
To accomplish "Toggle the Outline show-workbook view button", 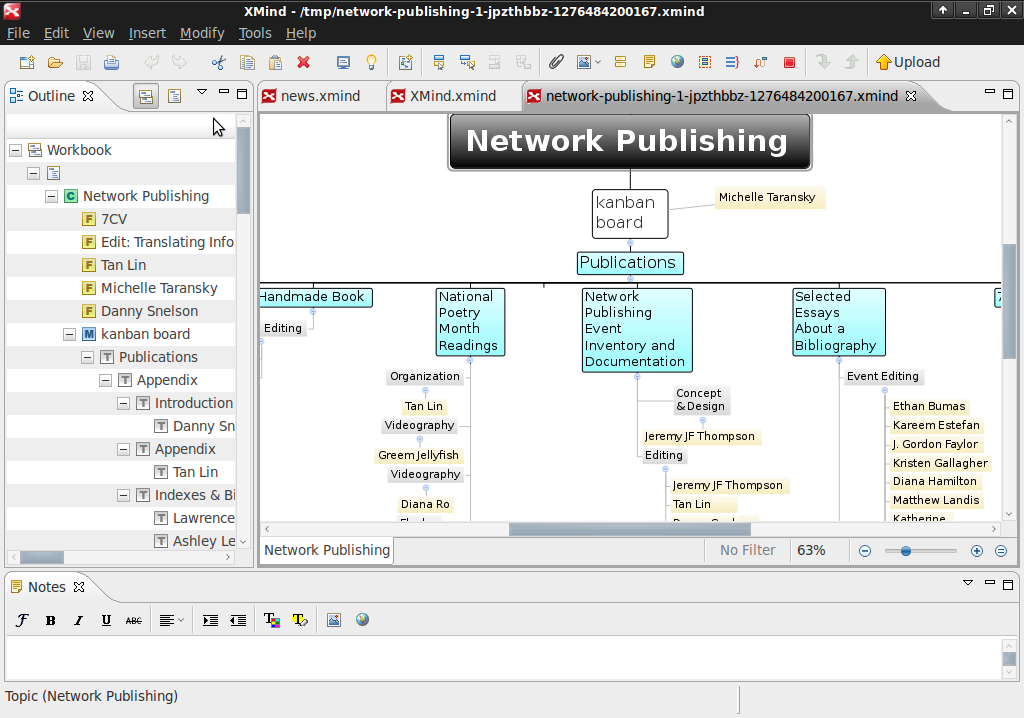I will click(x=146, y=97).
